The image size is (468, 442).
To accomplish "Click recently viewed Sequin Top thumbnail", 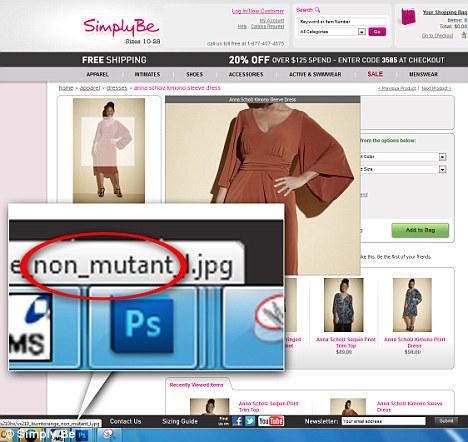I will pyautogui.click(x=209, y=407).
